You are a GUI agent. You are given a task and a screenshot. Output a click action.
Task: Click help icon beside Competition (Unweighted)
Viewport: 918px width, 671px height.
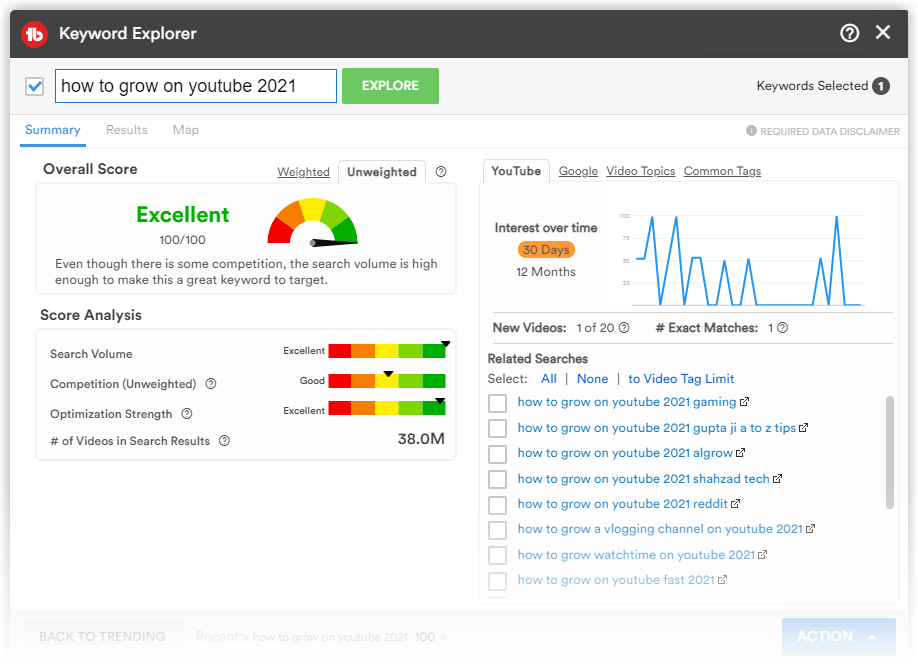click(x=211, y=383)
